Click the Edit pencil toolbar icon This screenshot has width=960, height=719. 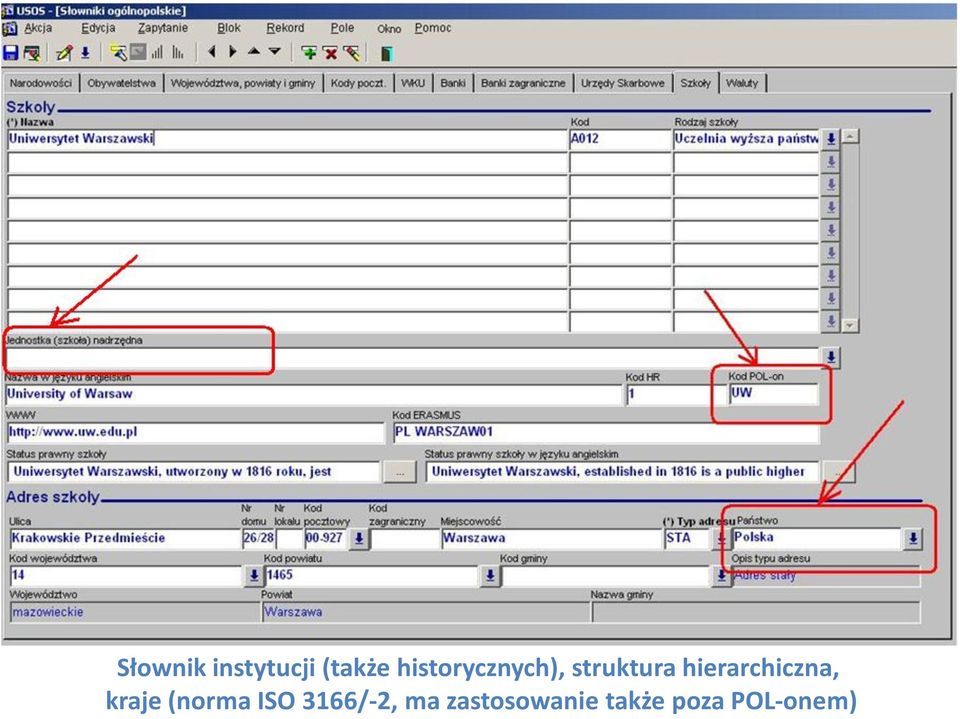(x=64, y=53)
